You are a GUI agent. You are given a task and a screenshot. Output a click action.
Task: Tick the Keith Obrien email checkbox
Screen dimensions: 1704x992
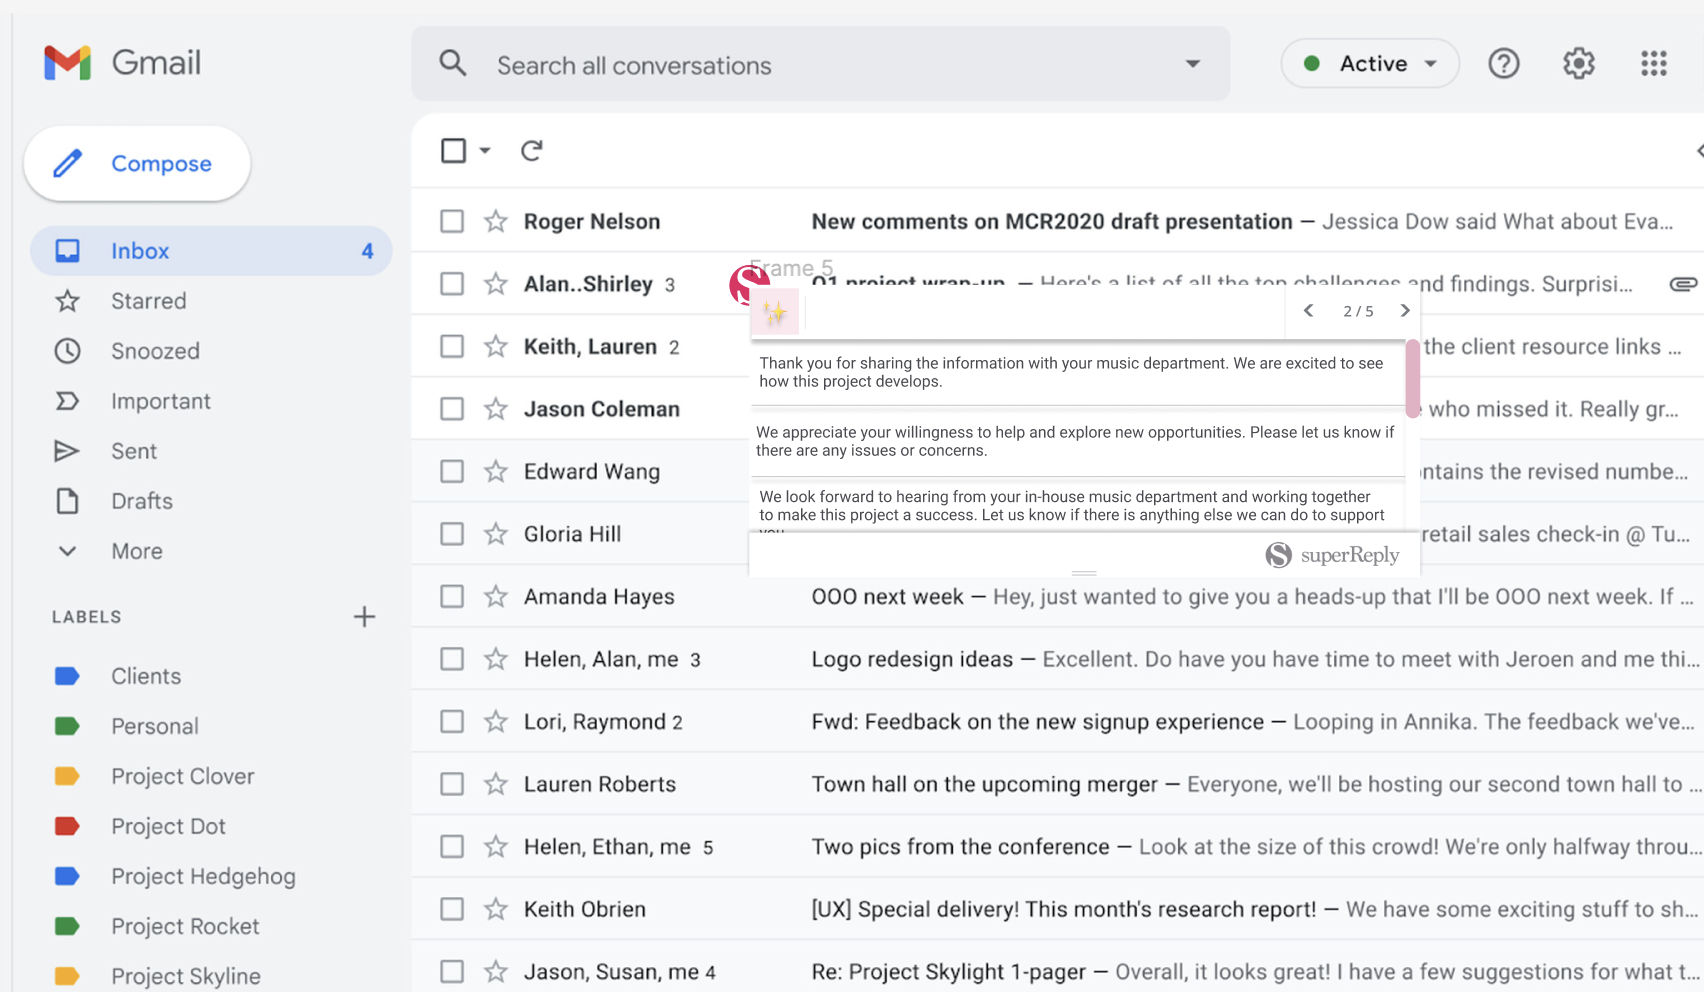pyautogui.click(x=452, y=909)
